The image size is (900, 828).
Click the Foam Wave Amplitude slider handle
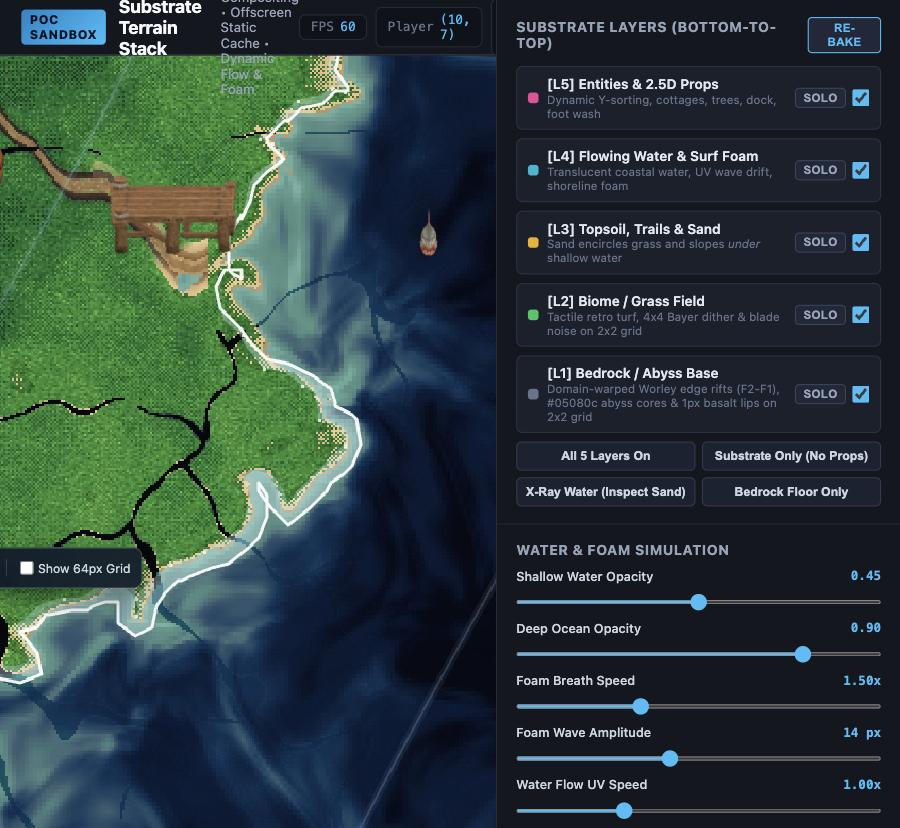click(669, 759)
